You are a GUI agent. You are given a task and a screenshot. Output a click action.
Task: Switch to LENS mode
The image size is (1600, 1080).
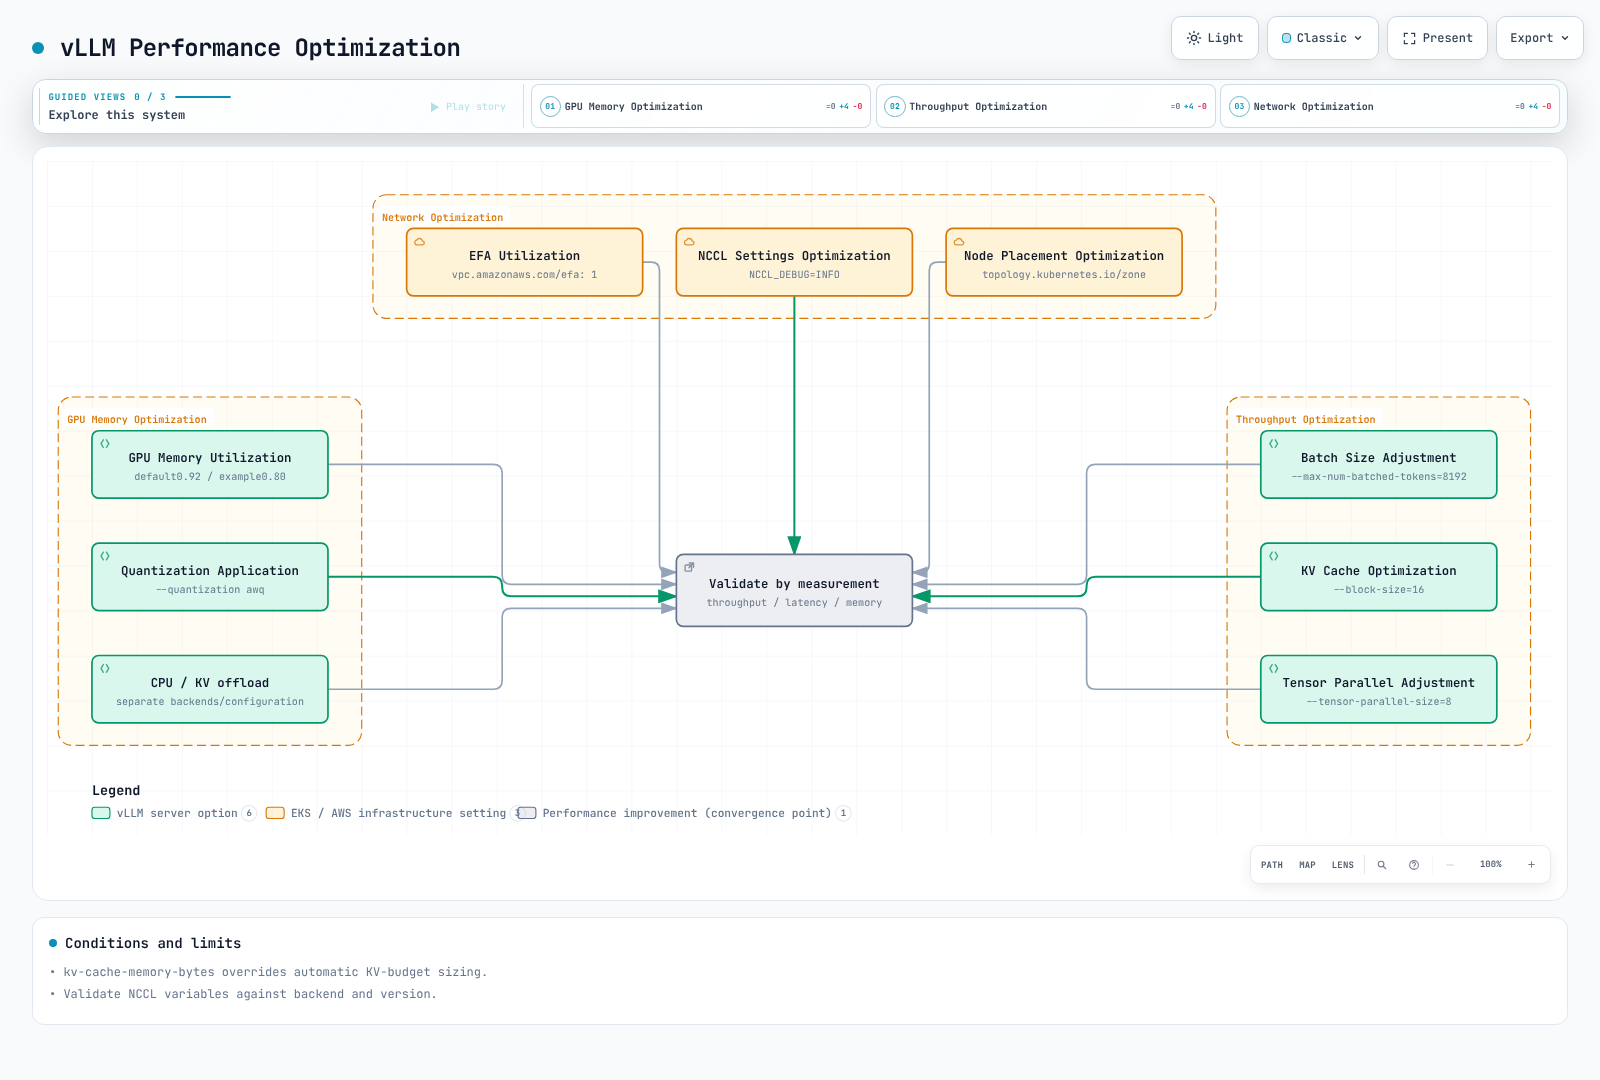1343,865
